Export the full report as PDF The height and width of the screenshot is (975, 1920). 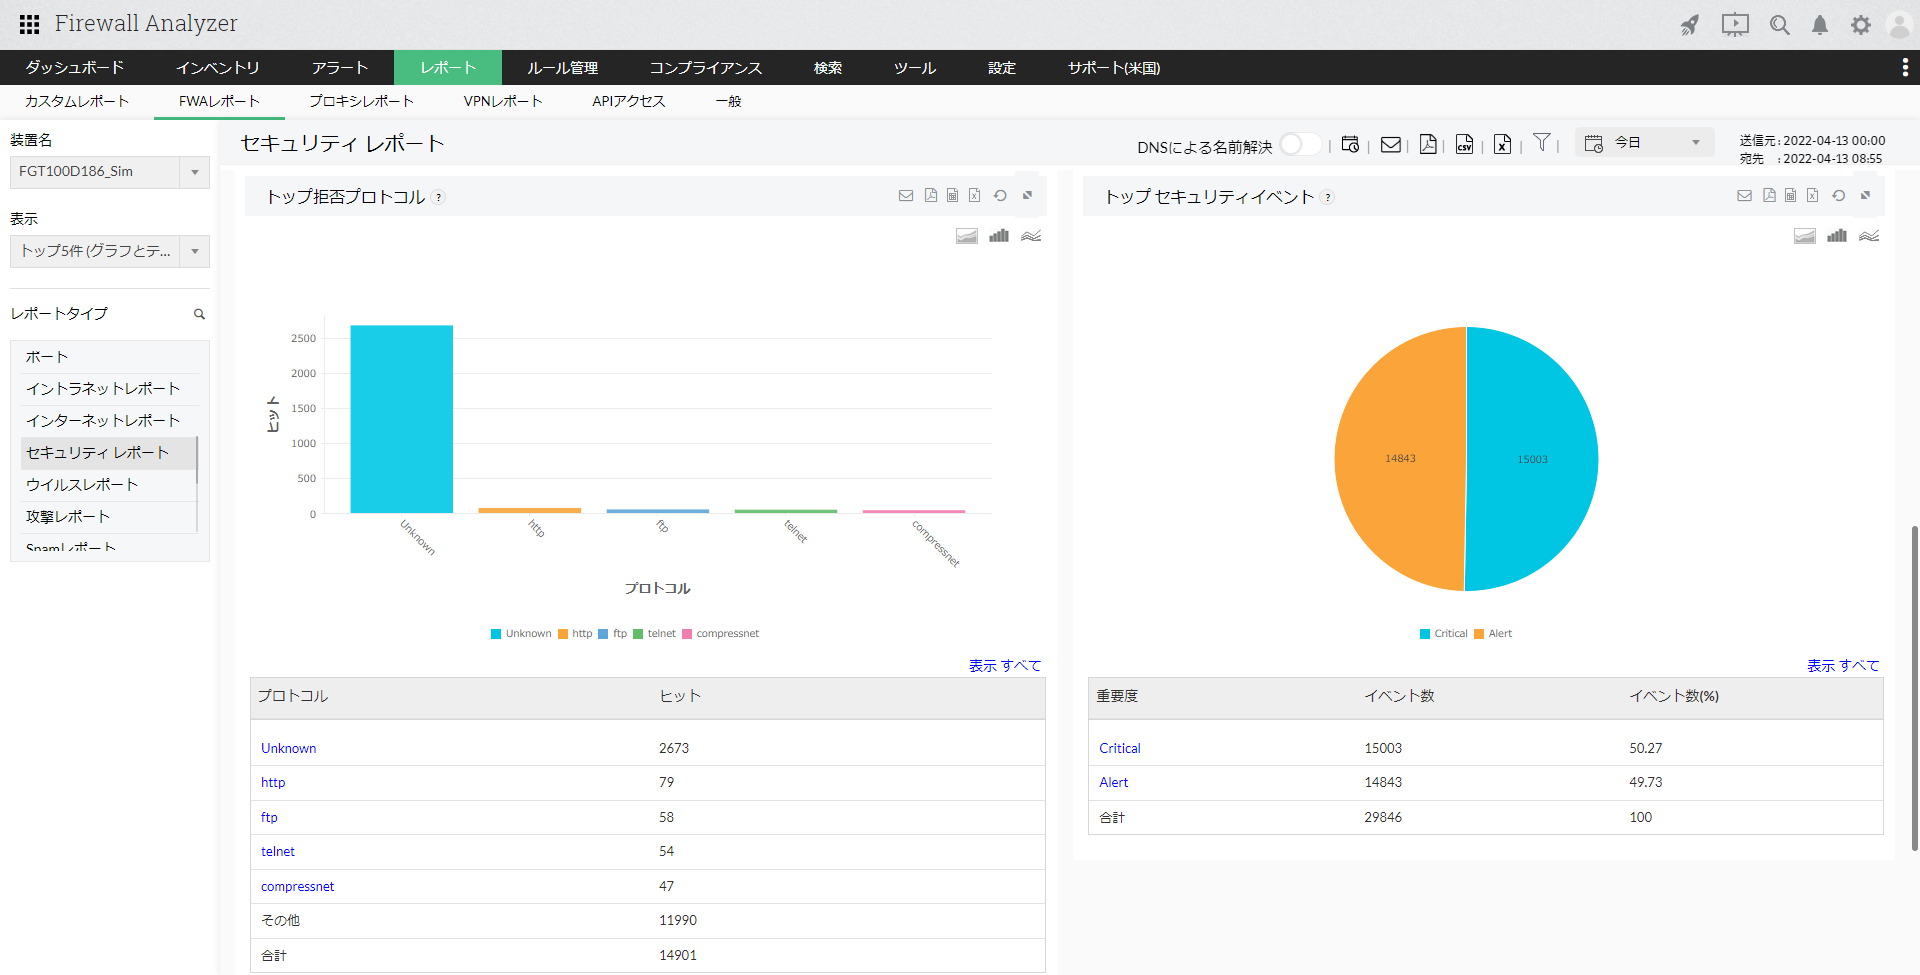1428,145
